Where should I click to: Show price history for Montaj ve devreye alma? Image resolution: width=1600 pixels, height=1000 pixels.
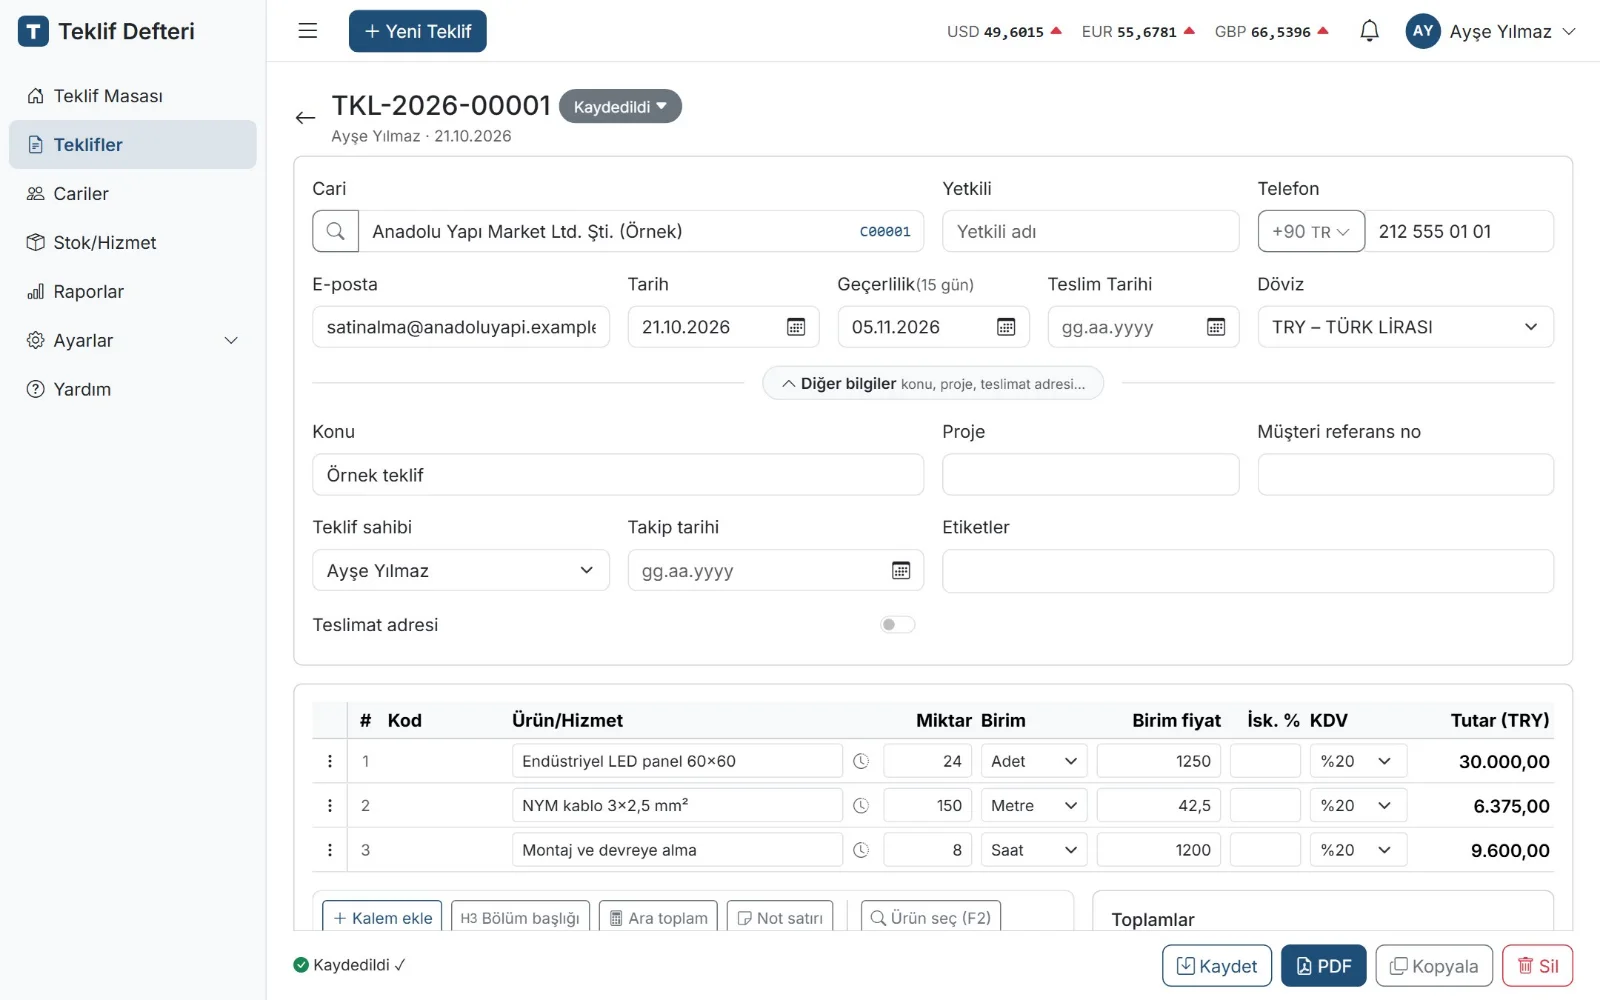point(861,850)
